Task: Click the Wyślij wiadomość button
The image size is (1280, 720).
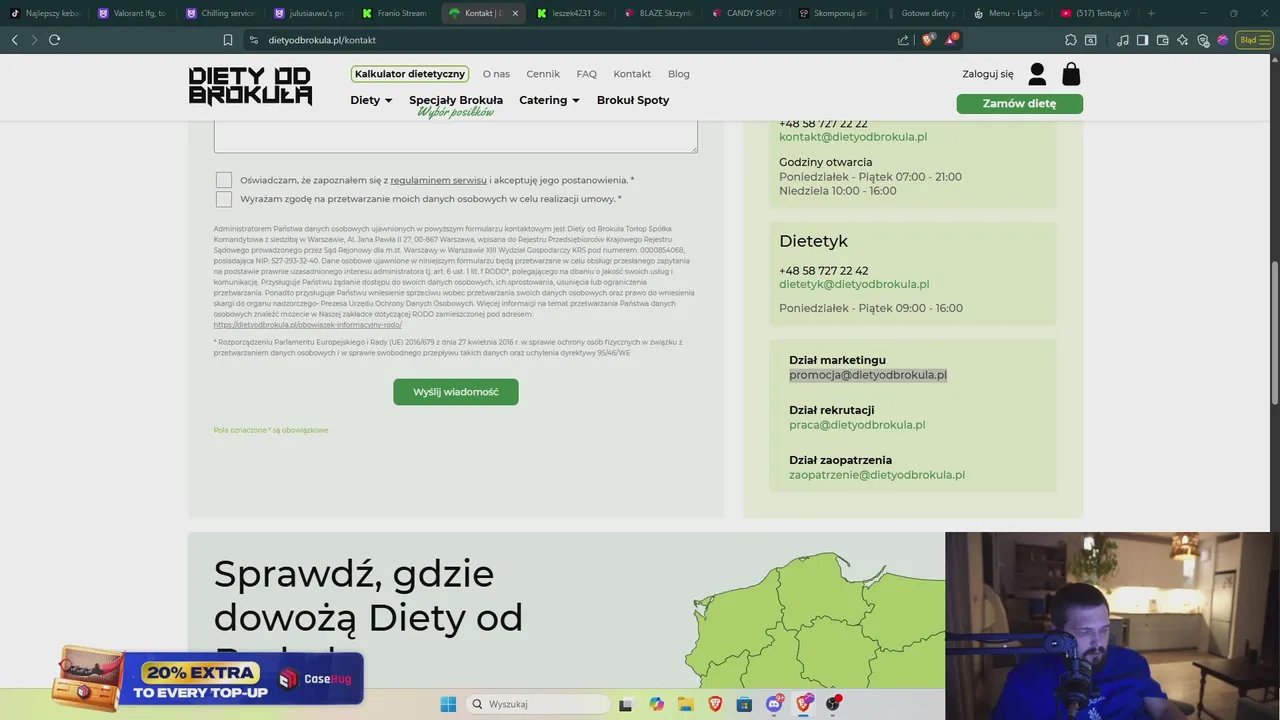Action: [x=456, y=391]
